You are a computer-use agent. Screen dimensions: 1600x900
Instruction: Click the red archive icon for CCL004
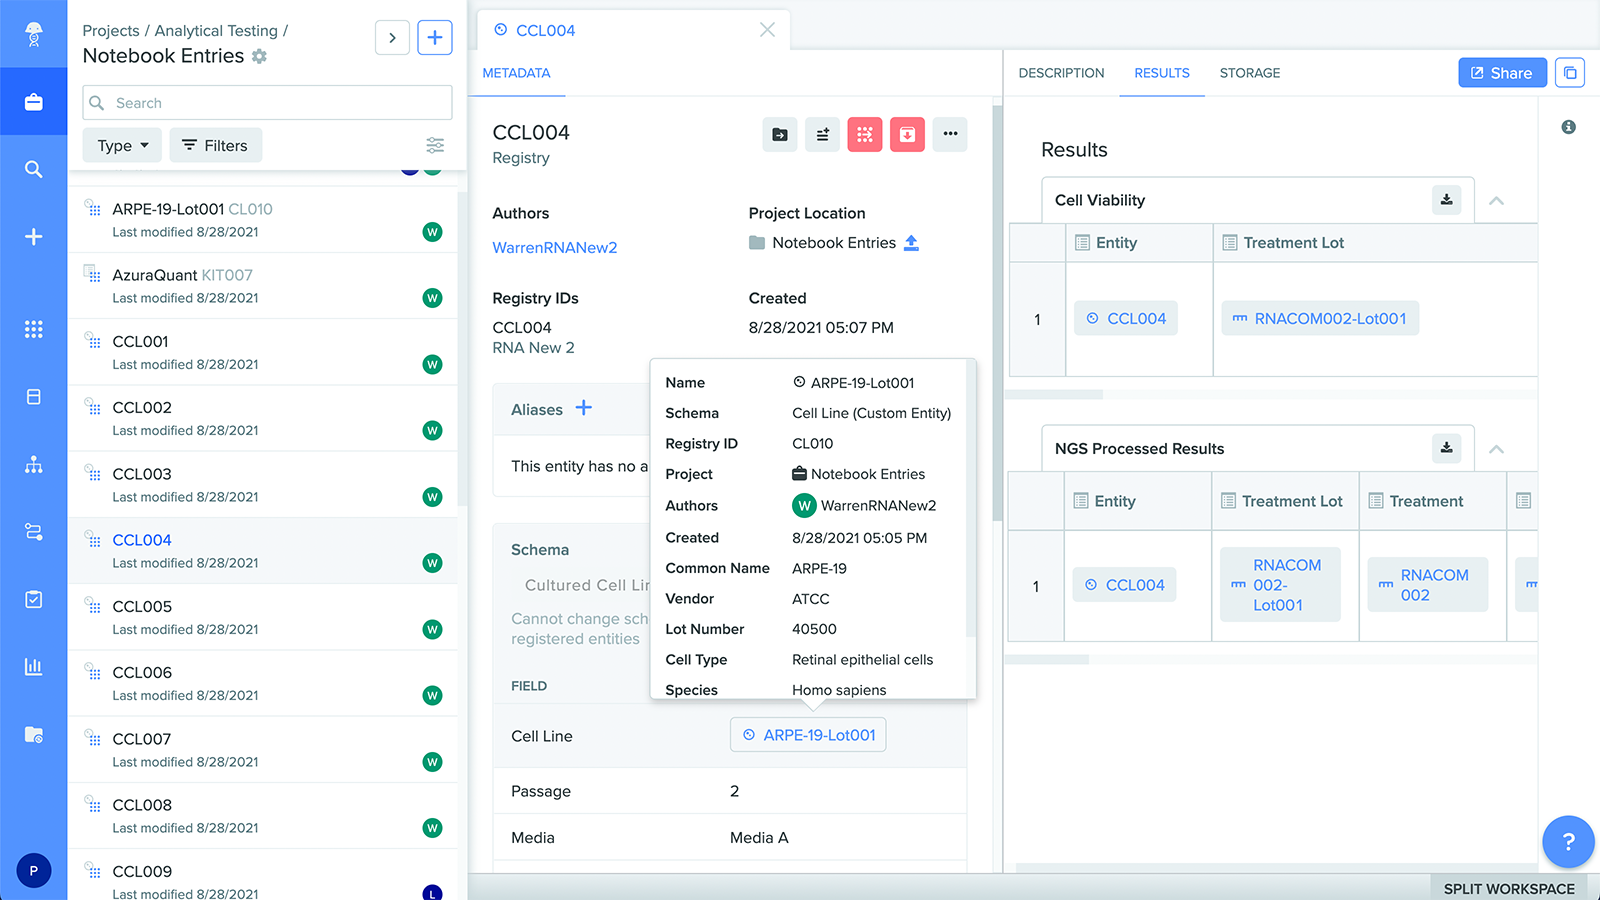(x=907, y=135)
